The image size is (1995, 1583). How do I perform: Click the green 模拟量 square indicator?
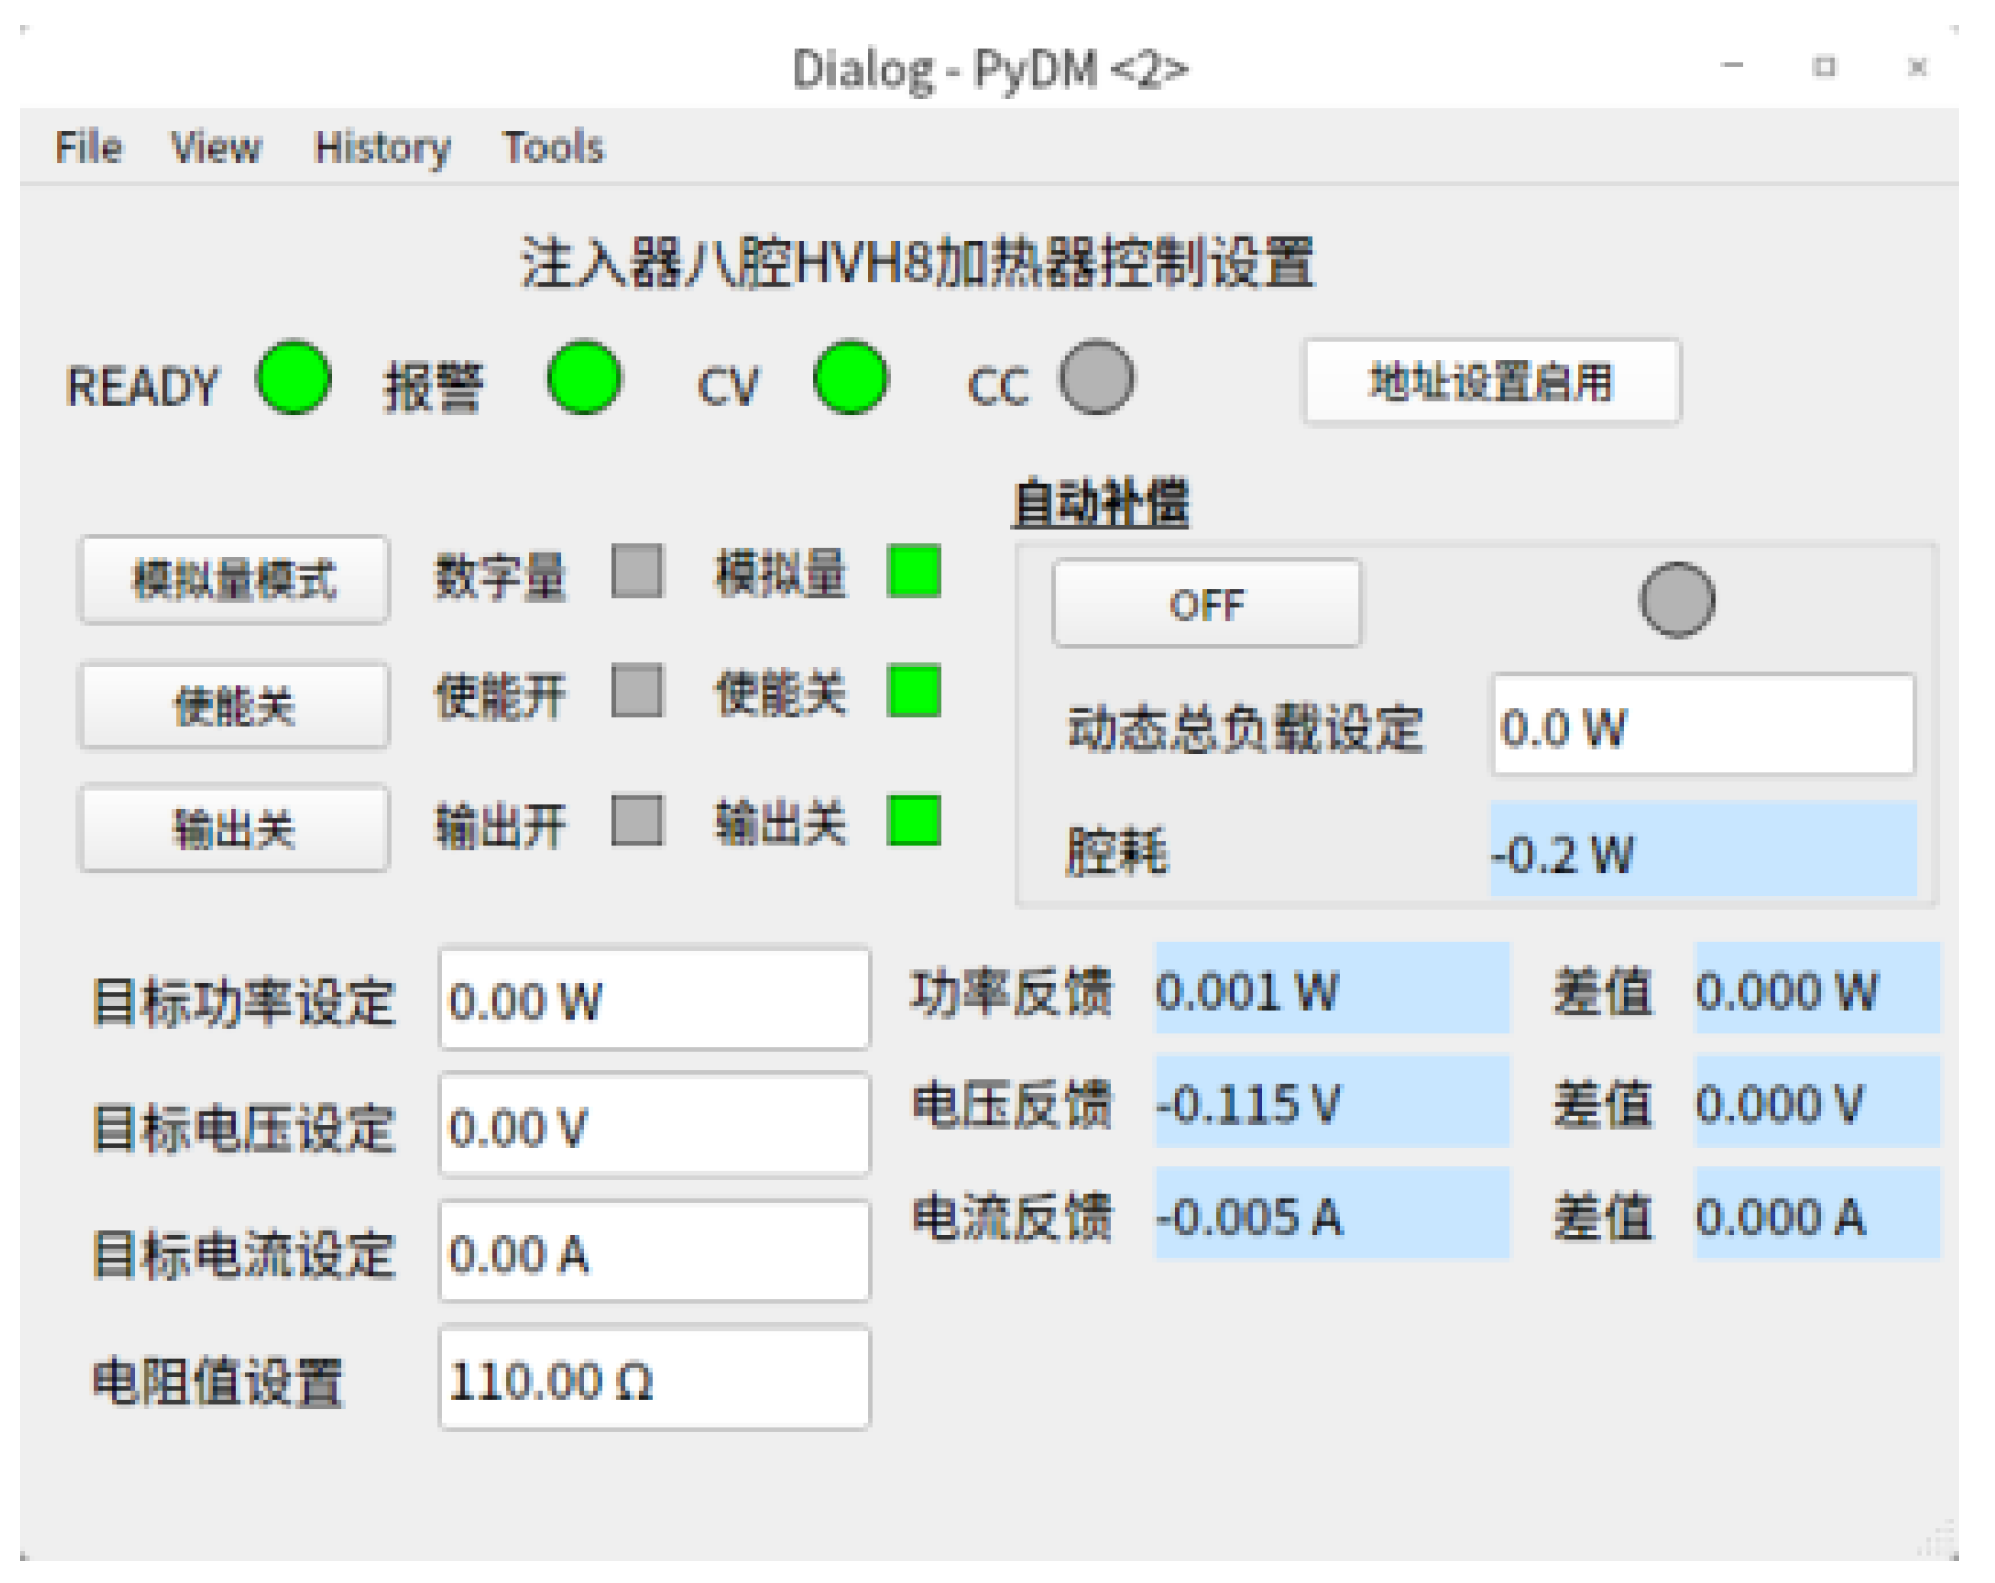pos(913,571)
